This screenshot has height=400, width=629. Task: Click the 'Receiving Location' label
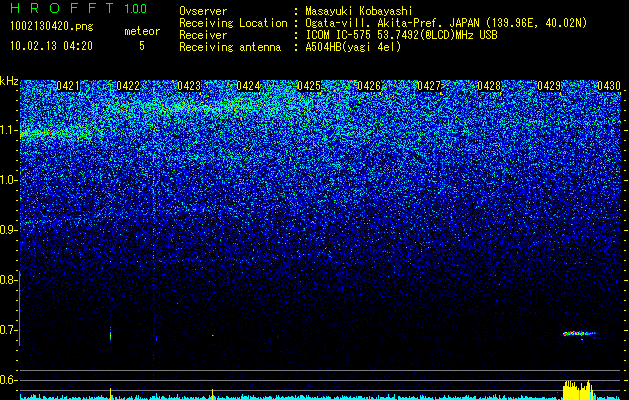pyautogui.click(x=233, y=23)
